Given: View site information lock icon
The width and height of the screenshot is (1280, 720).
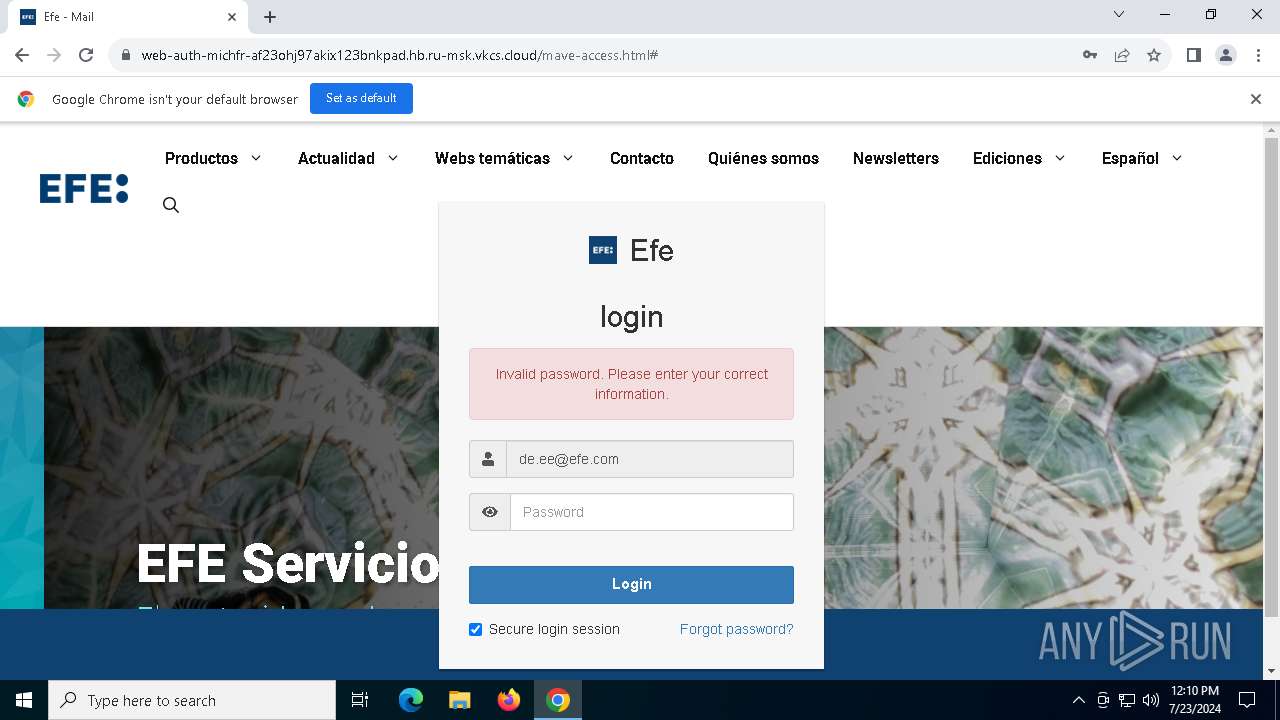Looking at the screenshot, I should point(125,55).
